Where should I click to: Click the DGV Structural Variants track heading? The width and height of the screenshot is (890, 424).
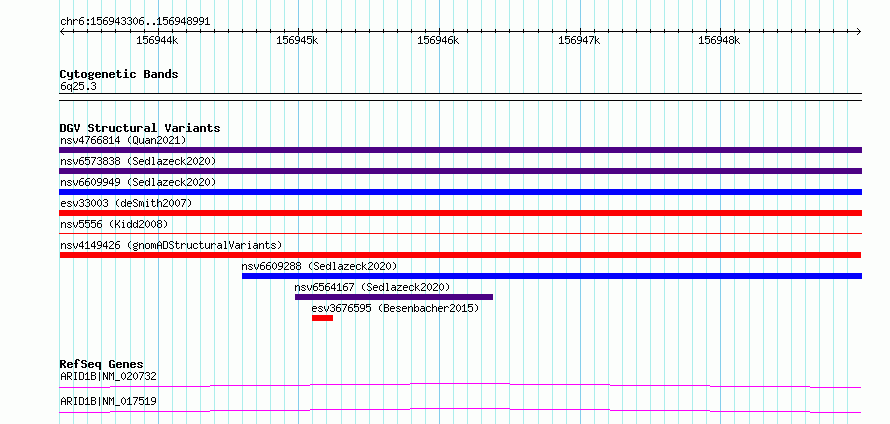point(140,128)
